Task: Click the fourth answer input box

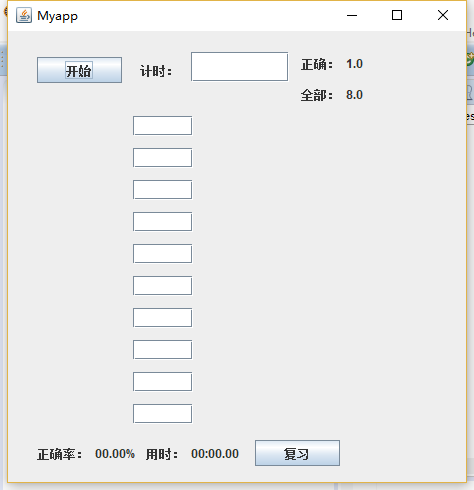Action: [162, 222]
